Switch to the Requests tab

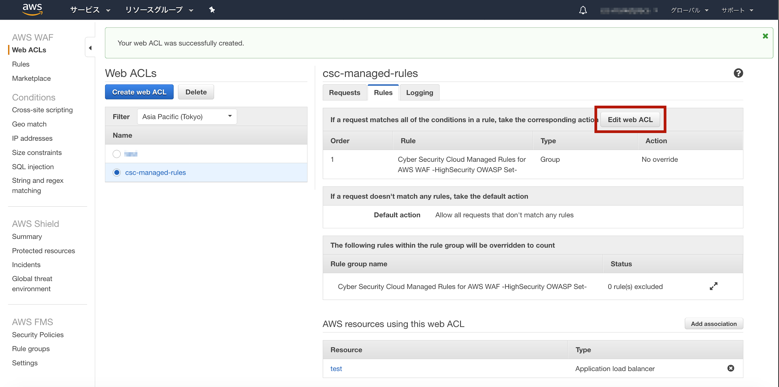344,92
